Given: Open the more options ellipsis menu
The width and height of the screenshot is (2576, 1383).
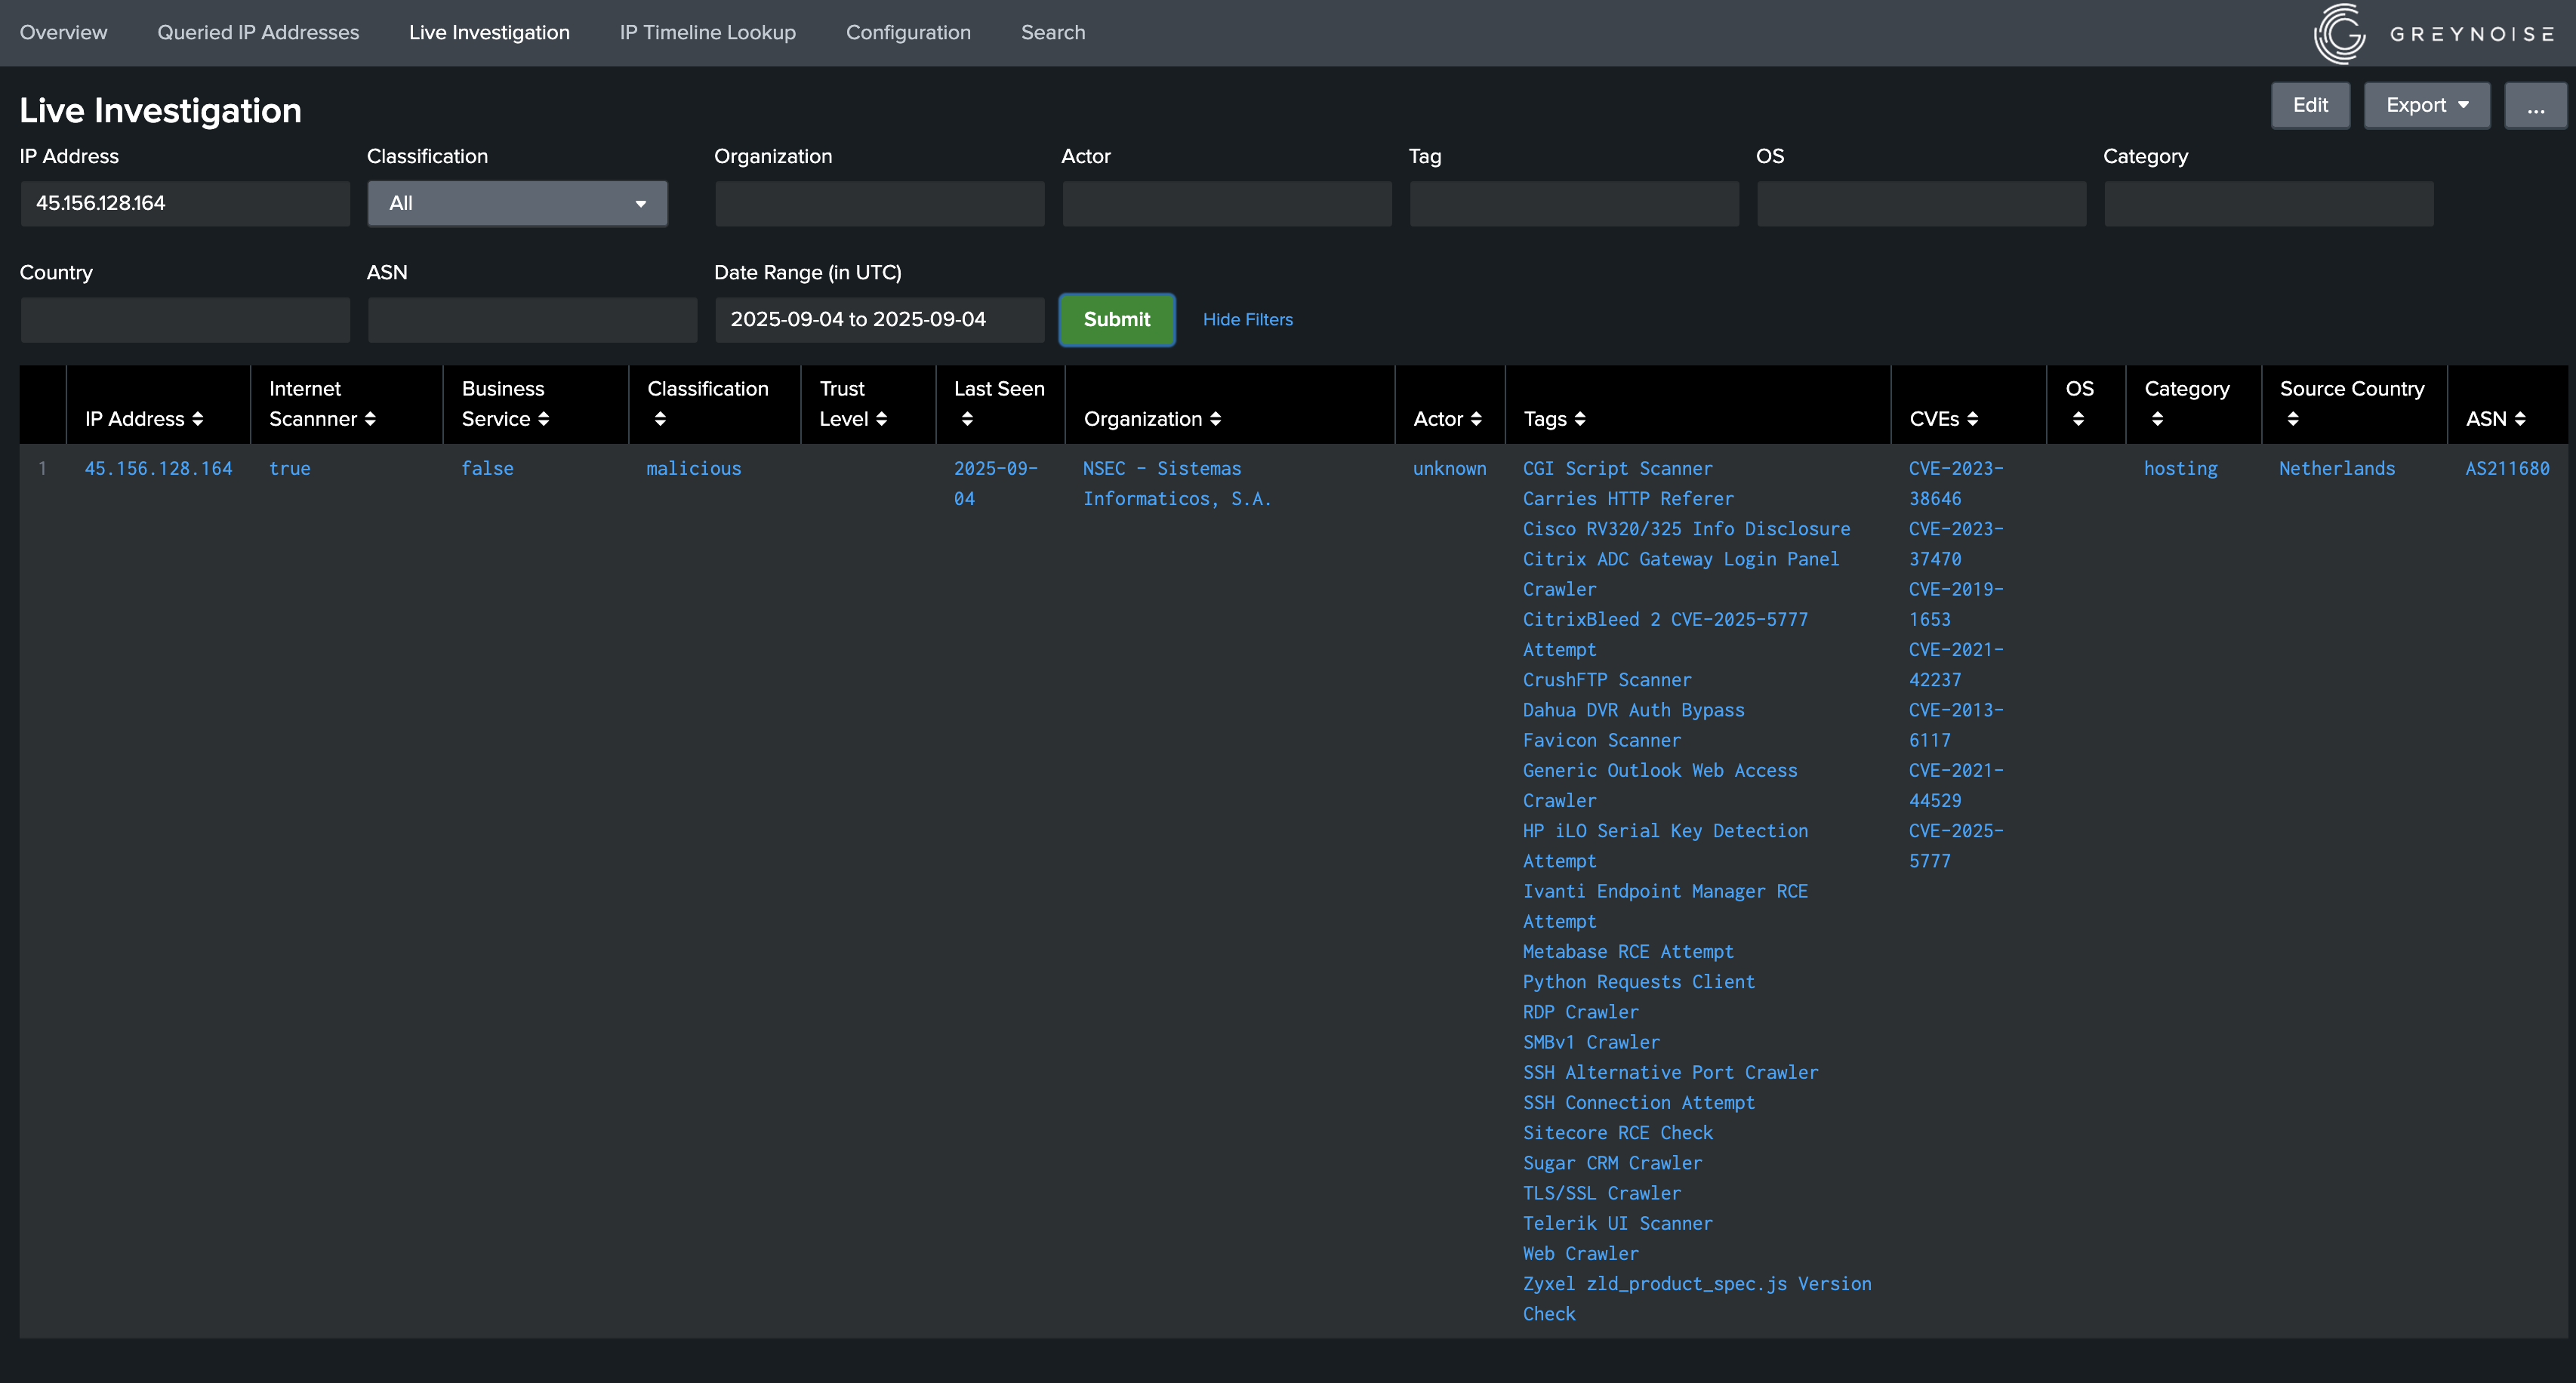Looking at the screenshot, I should (x=2535, y=105).
